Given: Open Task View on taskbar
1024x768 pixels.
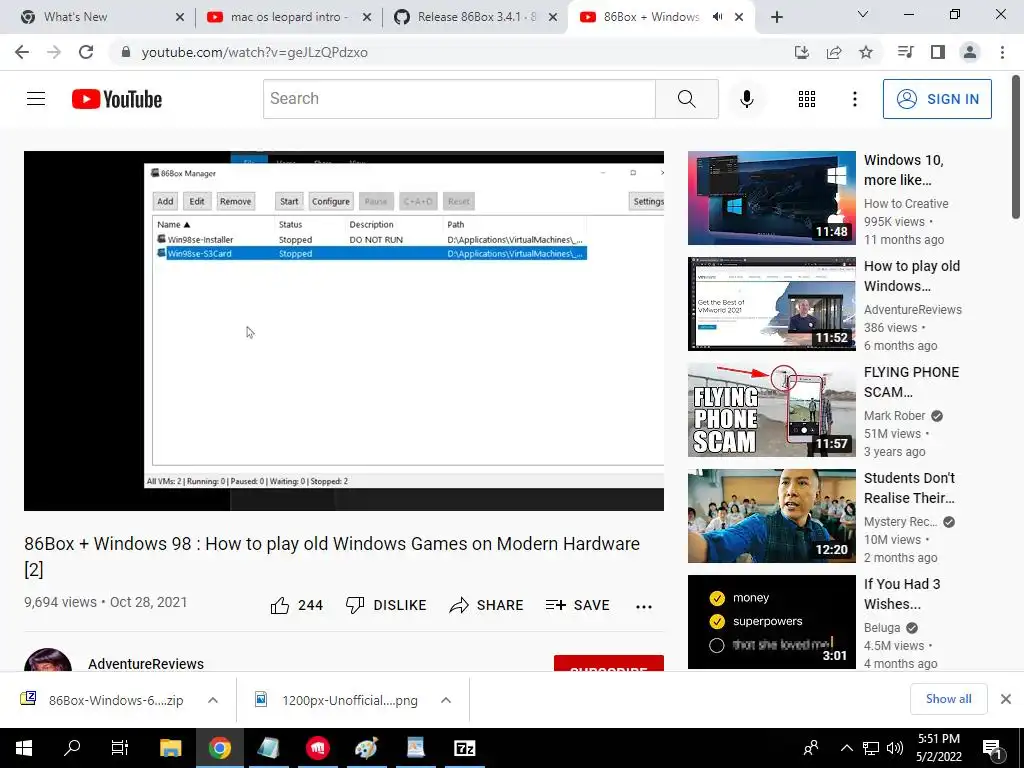Looking at the screenshot, I should [x=120, y=748].
